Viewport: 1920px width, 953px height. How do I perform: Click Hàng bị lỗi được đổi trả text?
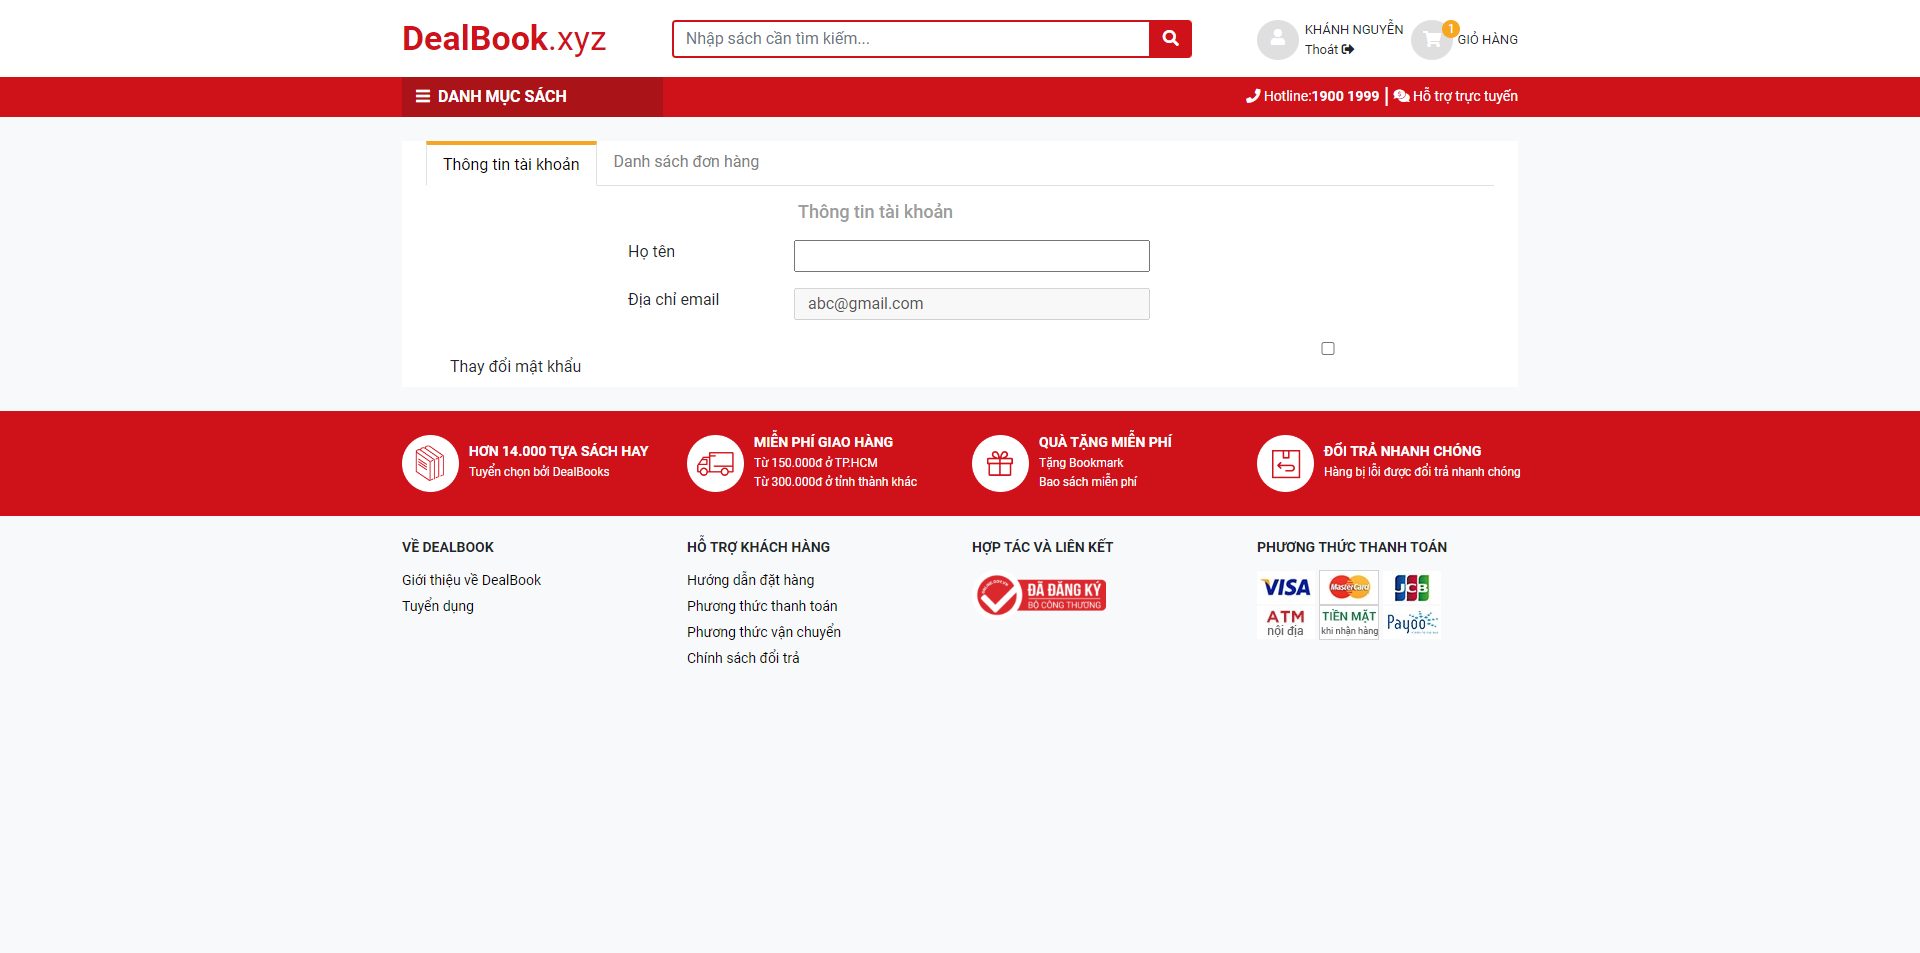tap(1422, 472)
